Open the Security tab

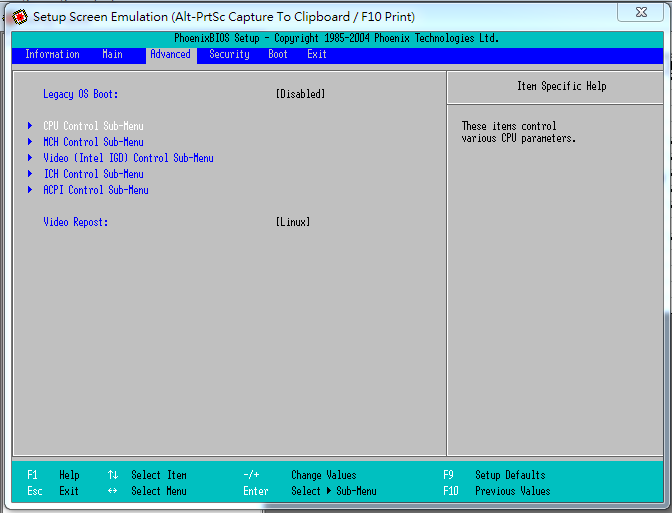click(x=229, y=54)
